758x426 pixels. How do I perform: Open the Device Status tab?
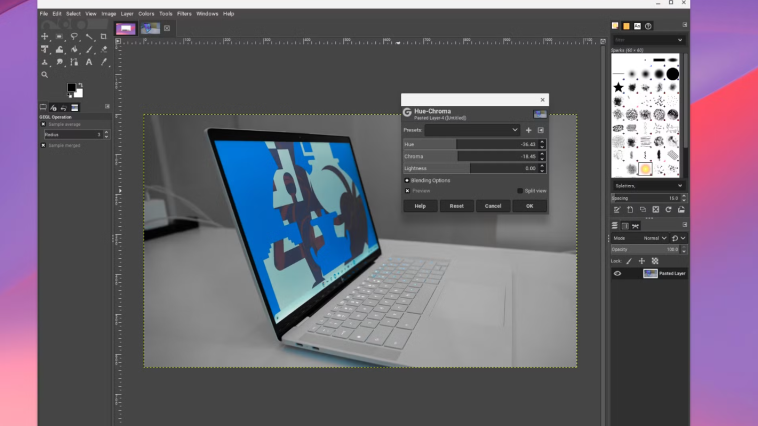tap(53, 107)
